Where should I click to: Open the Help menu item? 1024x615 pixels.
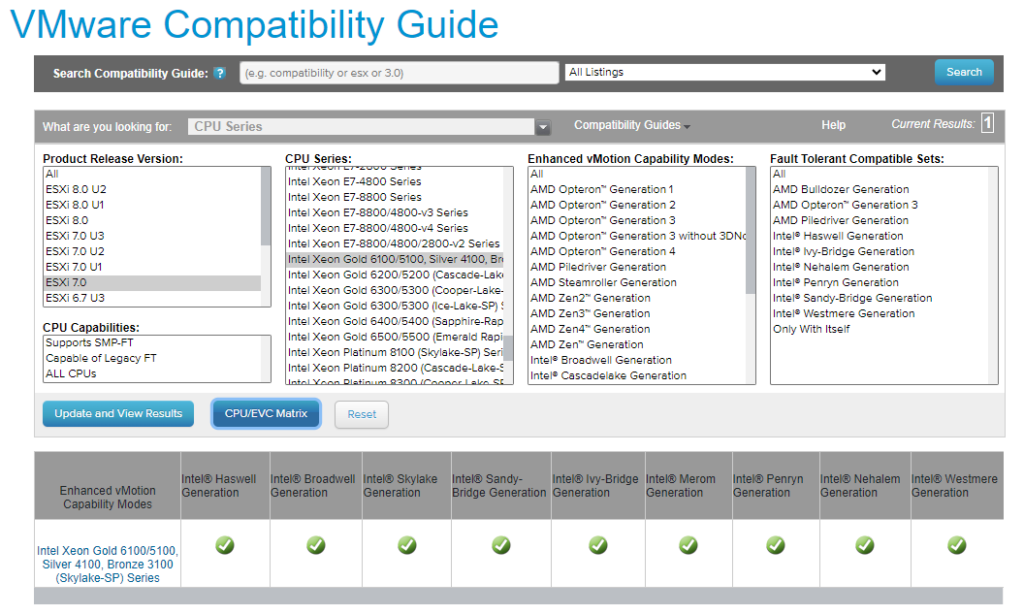833,125
